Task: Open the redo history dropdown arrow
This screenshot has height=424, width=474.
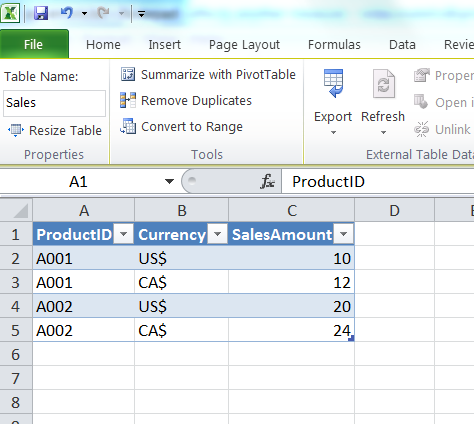Action: 121,13
